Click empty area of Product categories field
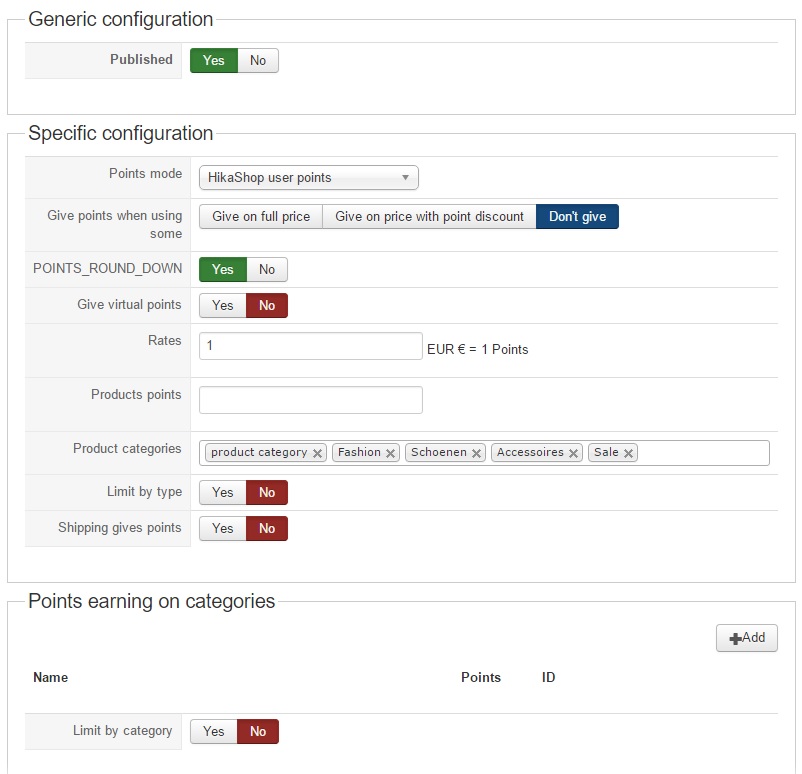The width and height of the screenshot is (802, 774). [704, 453]
